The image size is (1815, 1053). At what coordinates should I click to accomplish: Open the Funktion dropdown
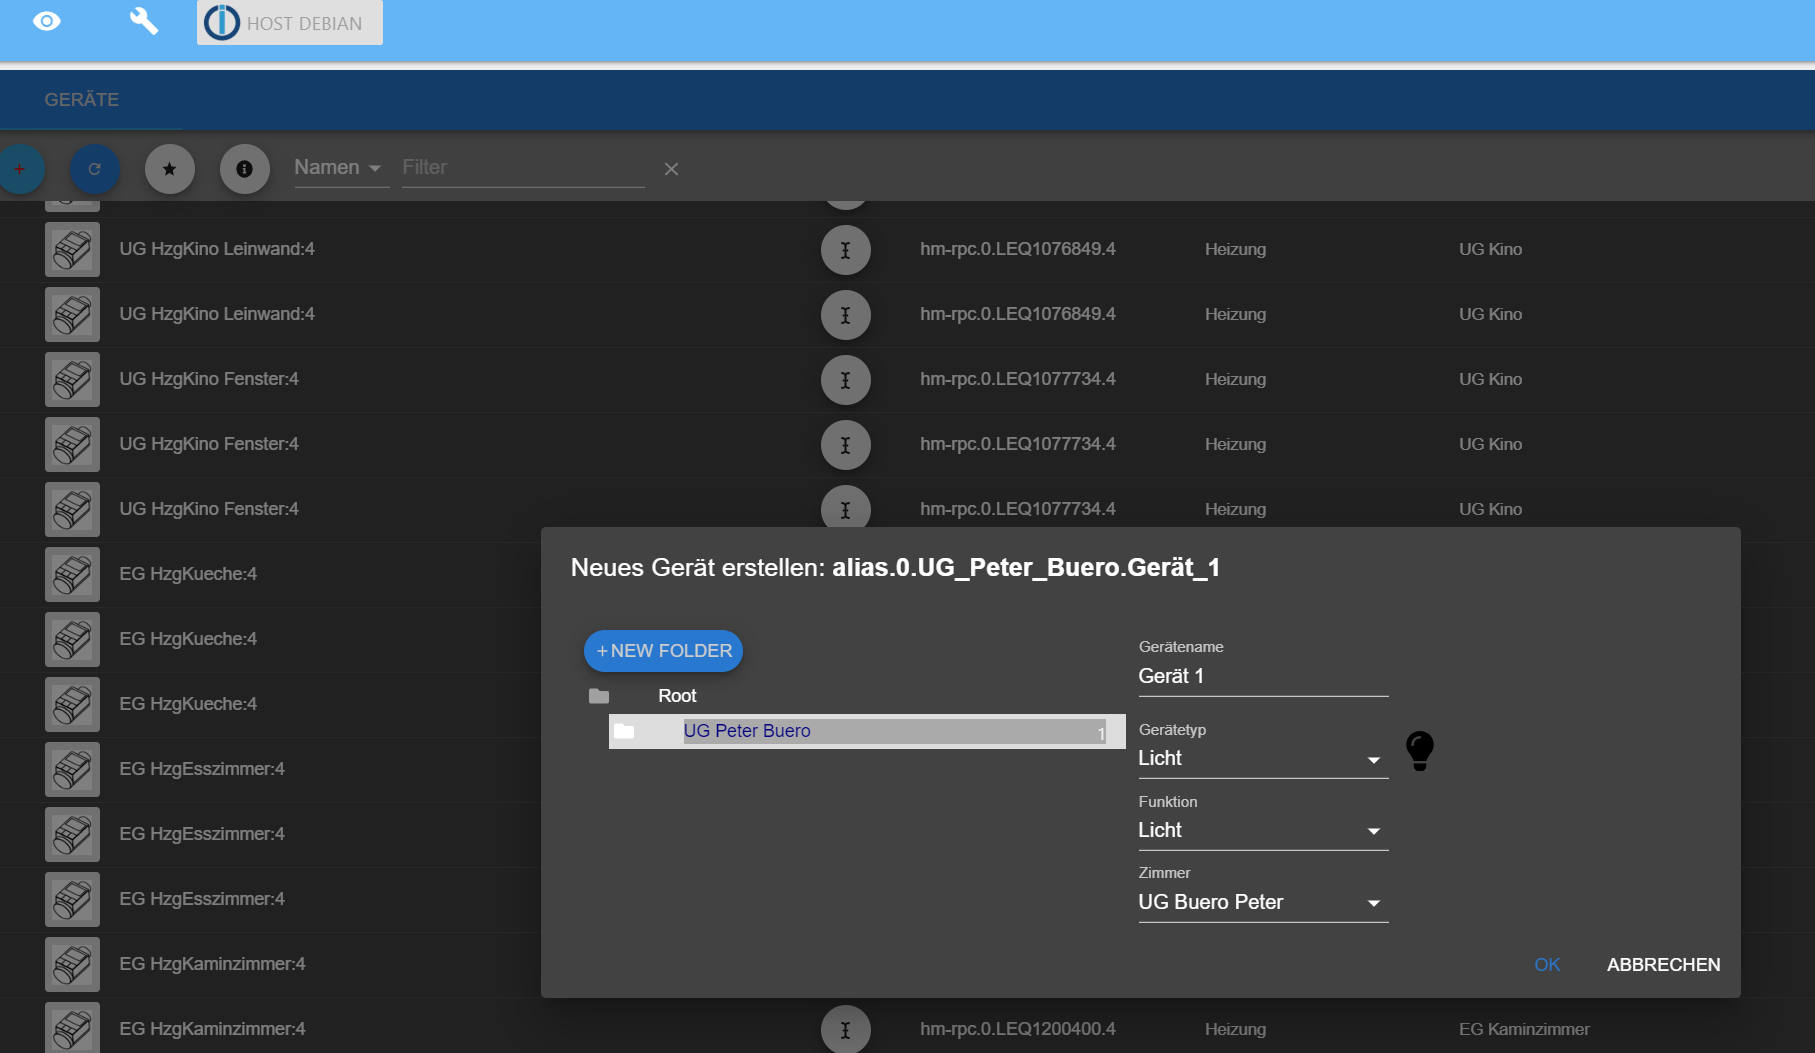(1263, 831)
